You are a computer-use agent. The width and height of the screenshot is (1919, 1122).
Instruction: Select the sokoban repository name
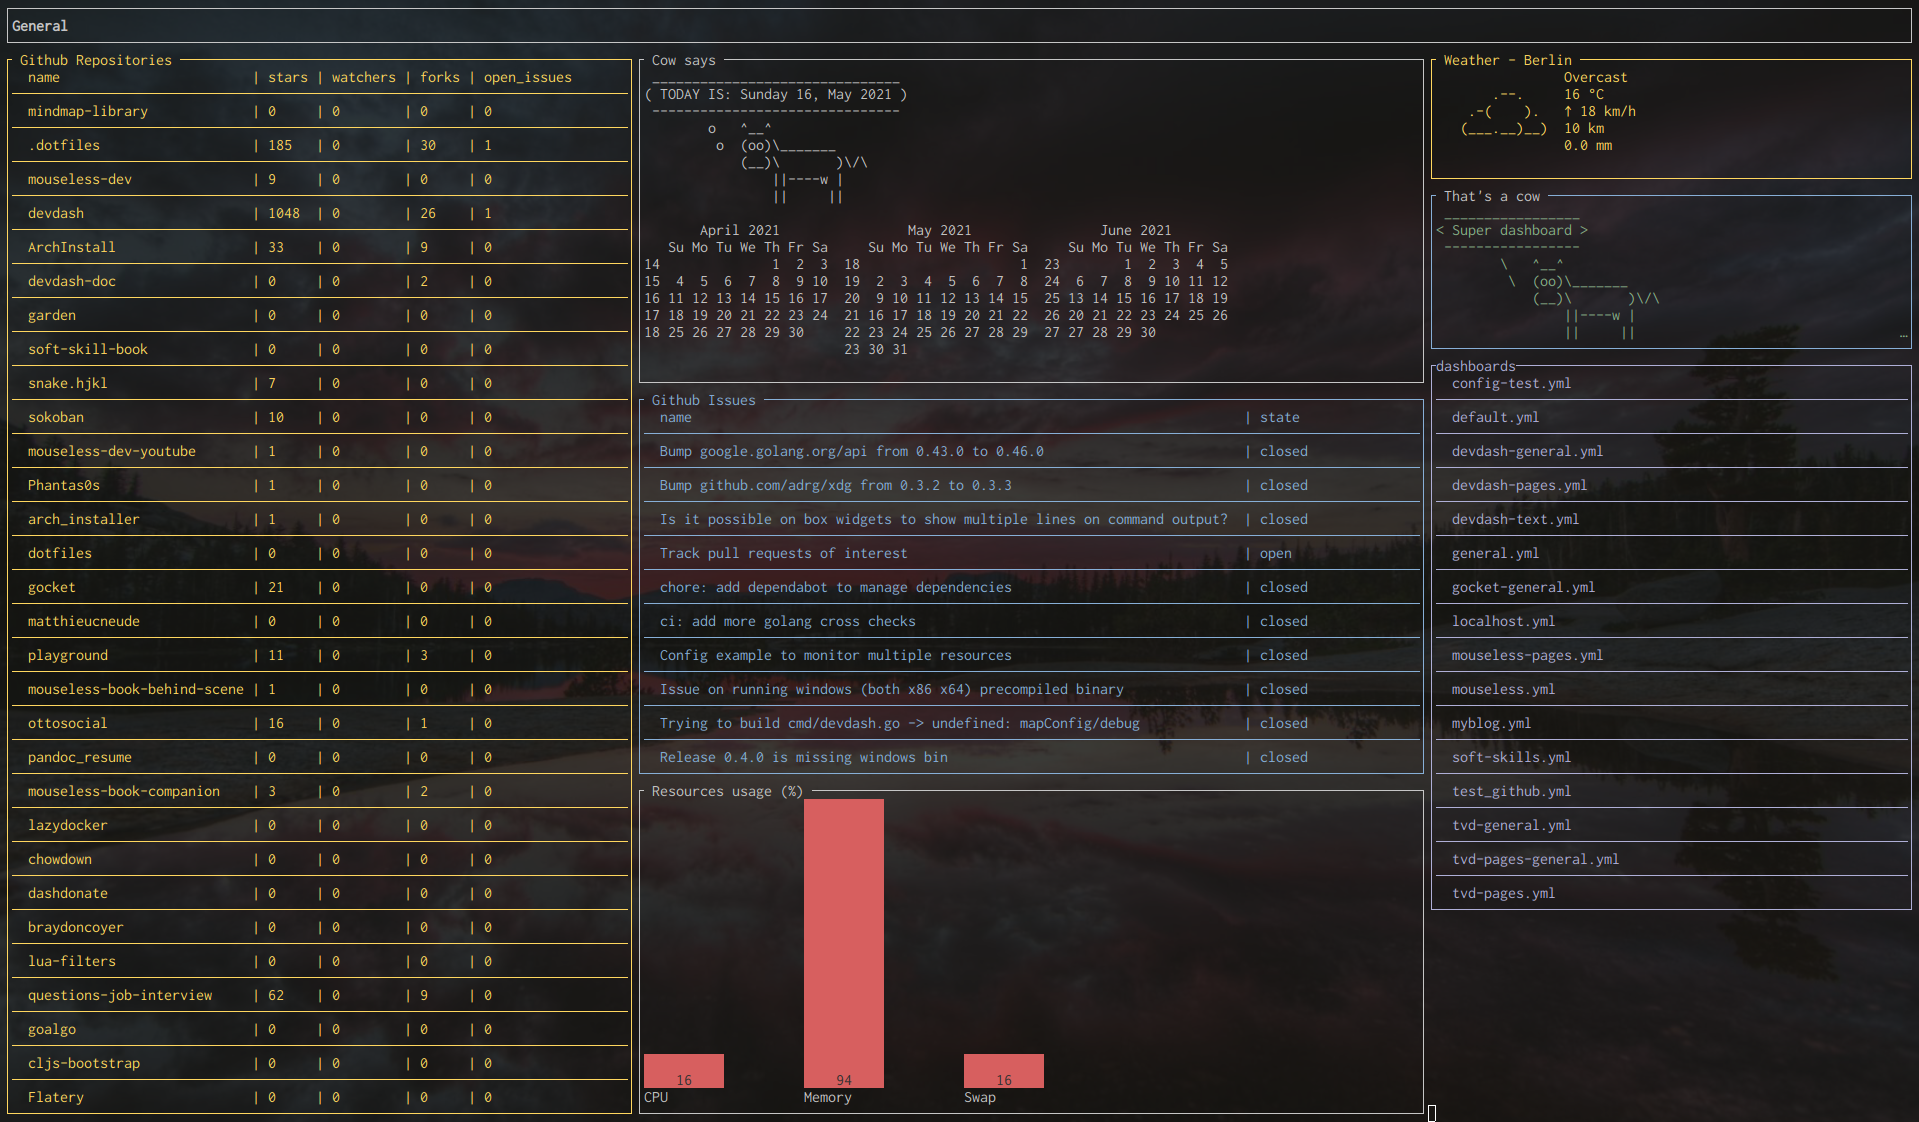(56, 417)
